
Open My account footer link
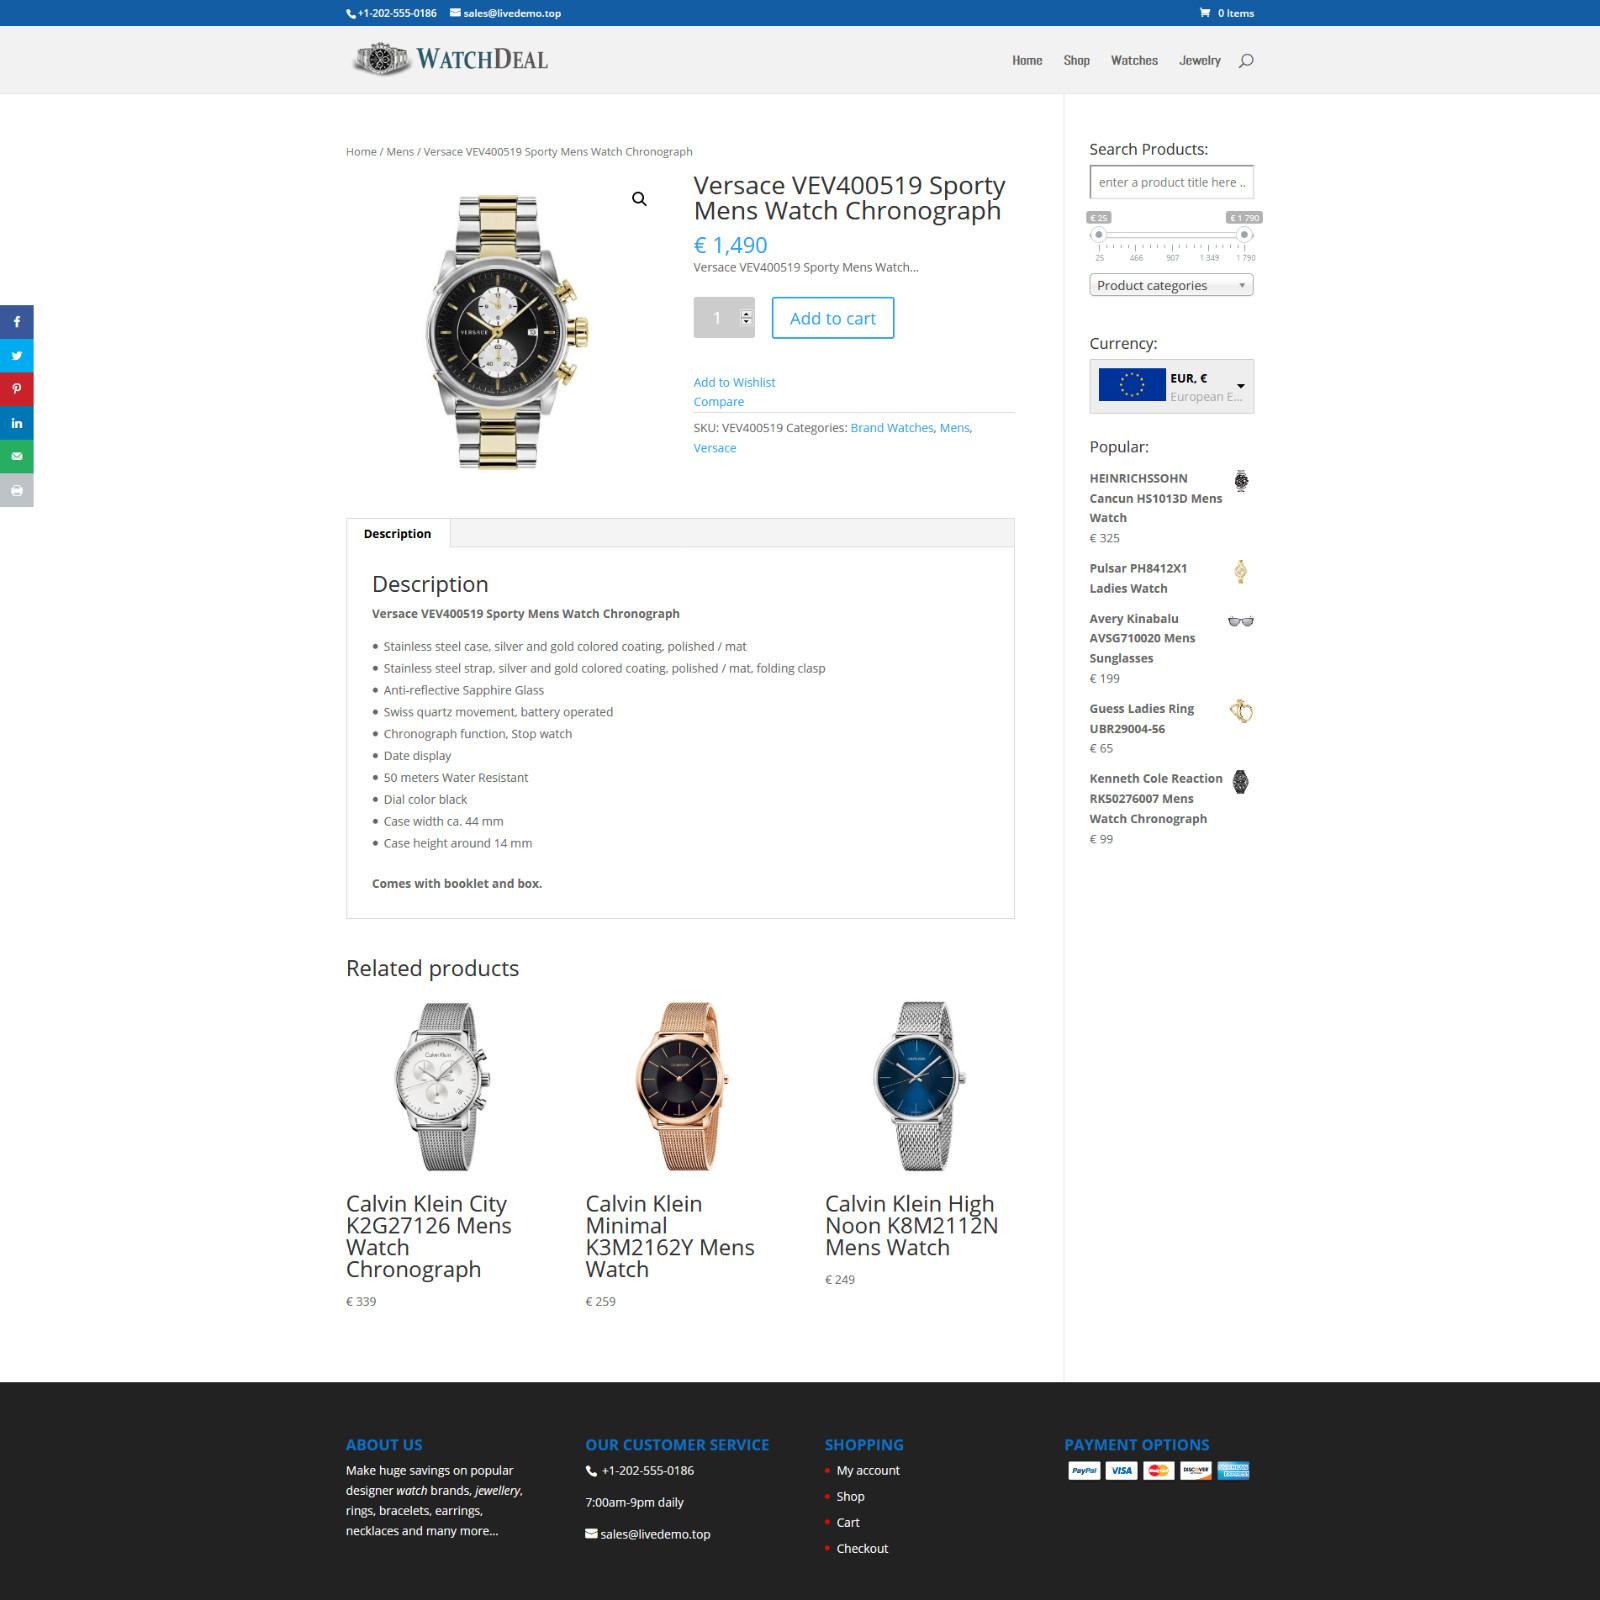868,1470
